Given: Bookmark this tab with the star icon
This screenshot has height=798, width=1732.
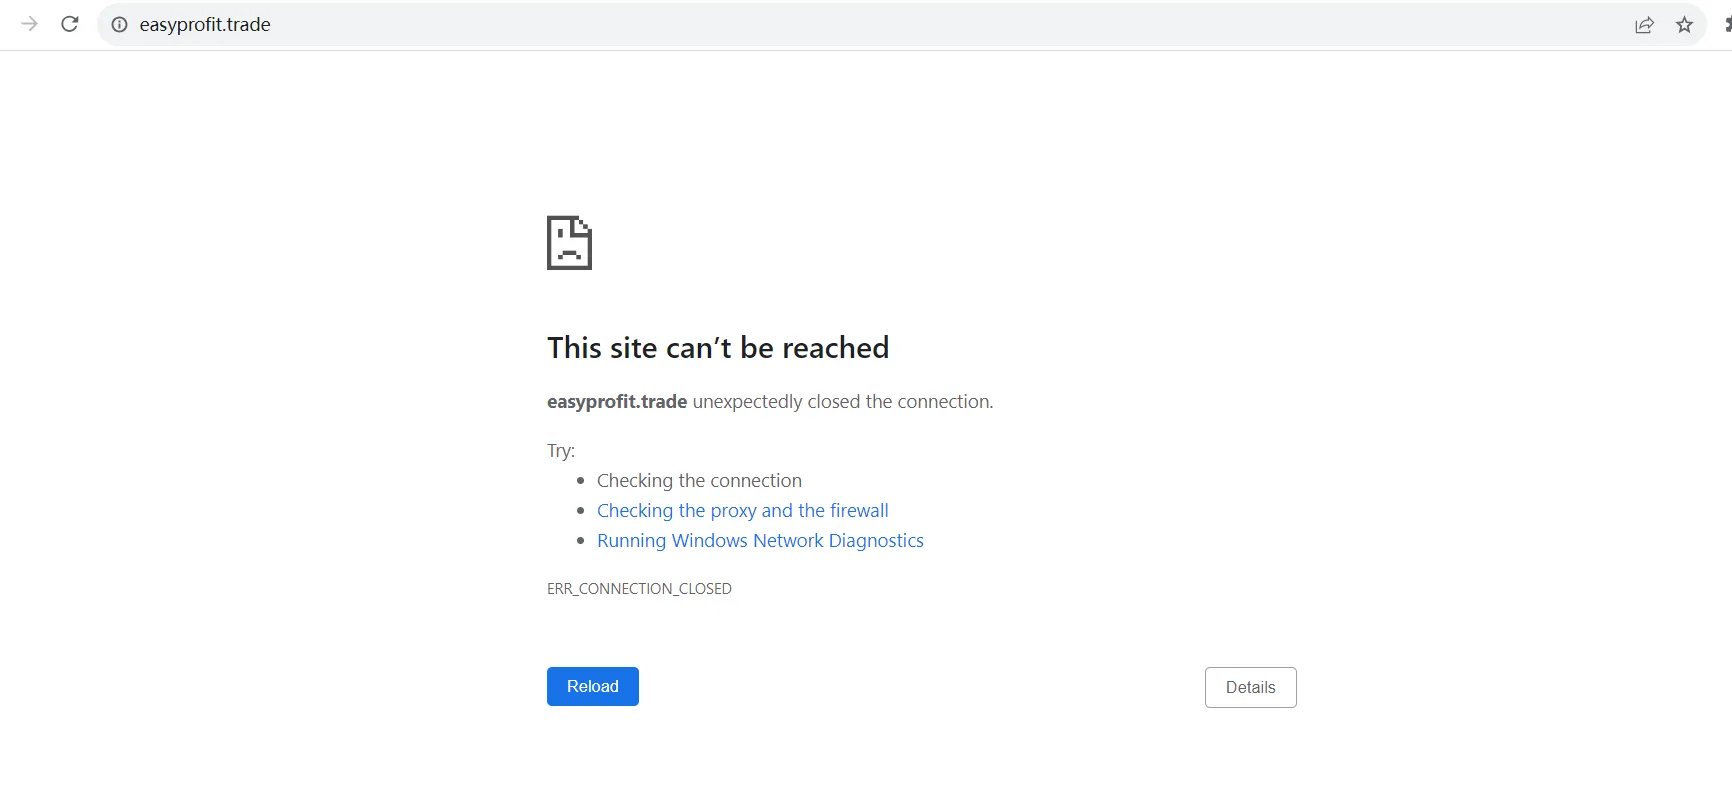Looking at the screenshot, I should tap(1684, 25).
